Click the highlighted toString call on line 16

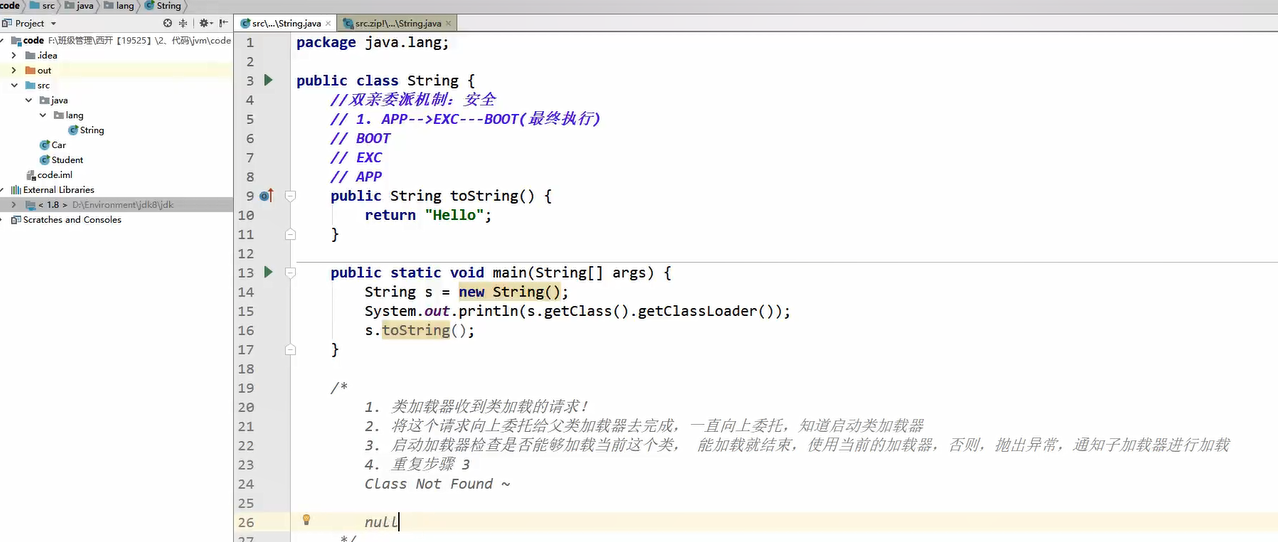click(415, 330)
